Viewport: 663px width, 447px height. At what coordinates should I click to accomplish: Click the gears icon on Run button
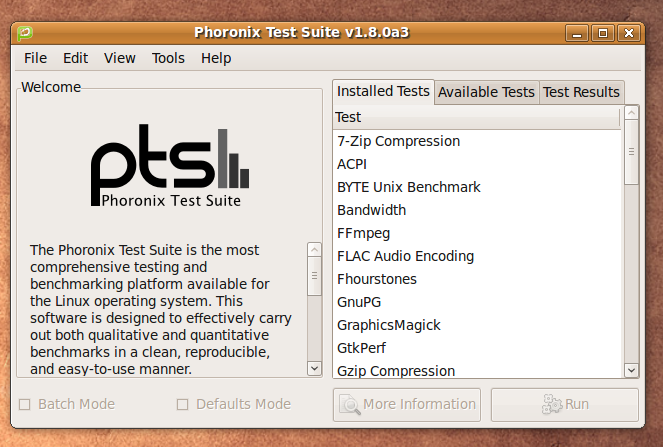[x=552, y=404]
